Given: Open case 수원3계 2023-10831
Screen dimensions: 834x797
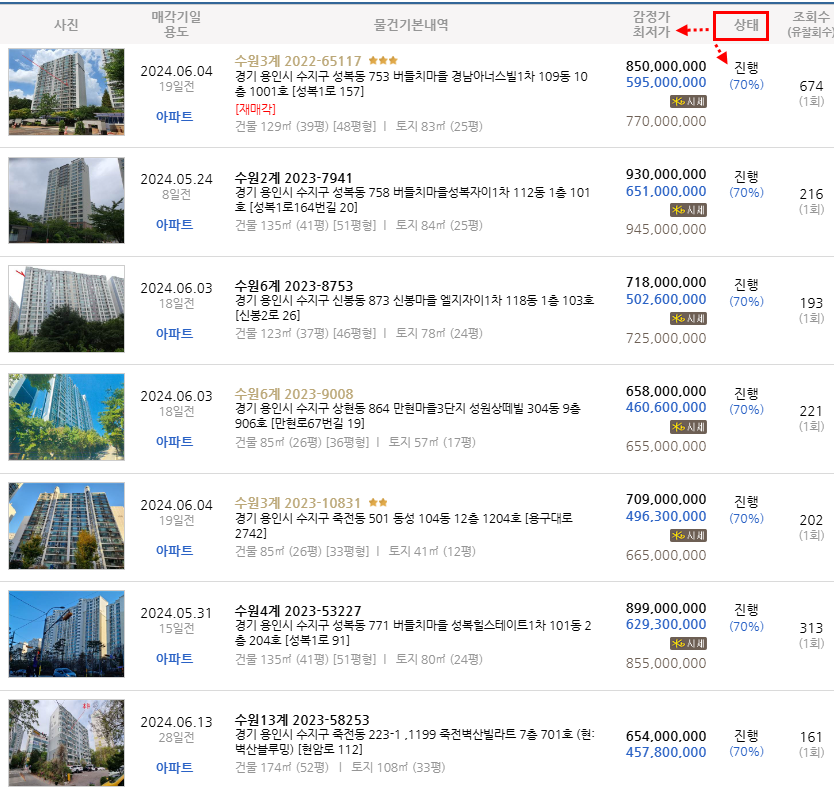Looking at the screenshot, I should pos(298,503).
